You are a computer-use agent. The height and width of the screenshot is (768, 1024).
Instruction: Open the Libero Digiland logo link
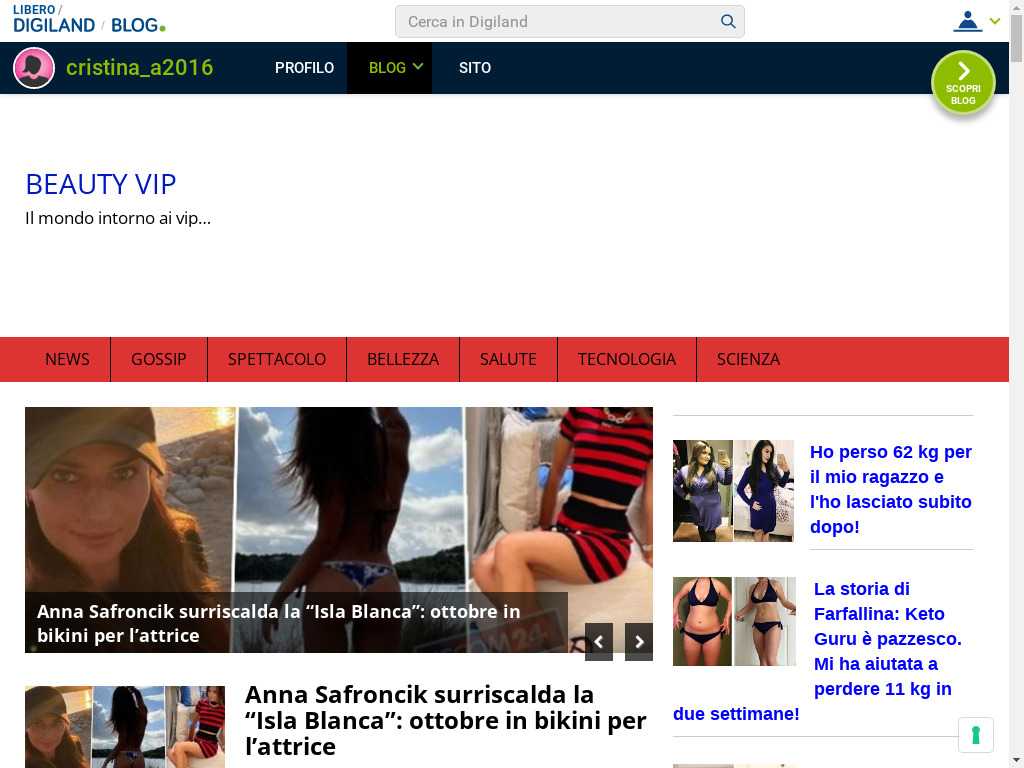[54, 19]
